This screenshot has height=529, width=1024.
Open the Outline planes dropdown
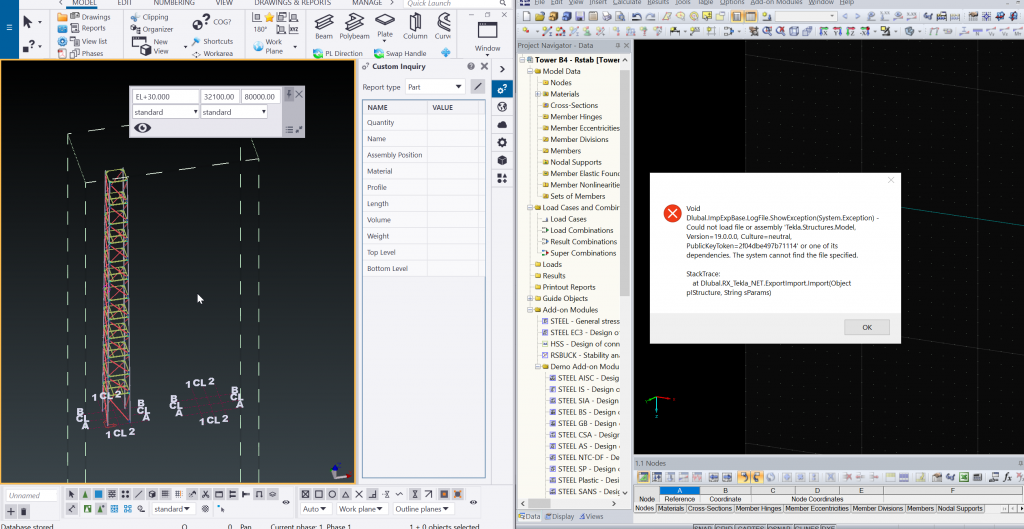423,509
